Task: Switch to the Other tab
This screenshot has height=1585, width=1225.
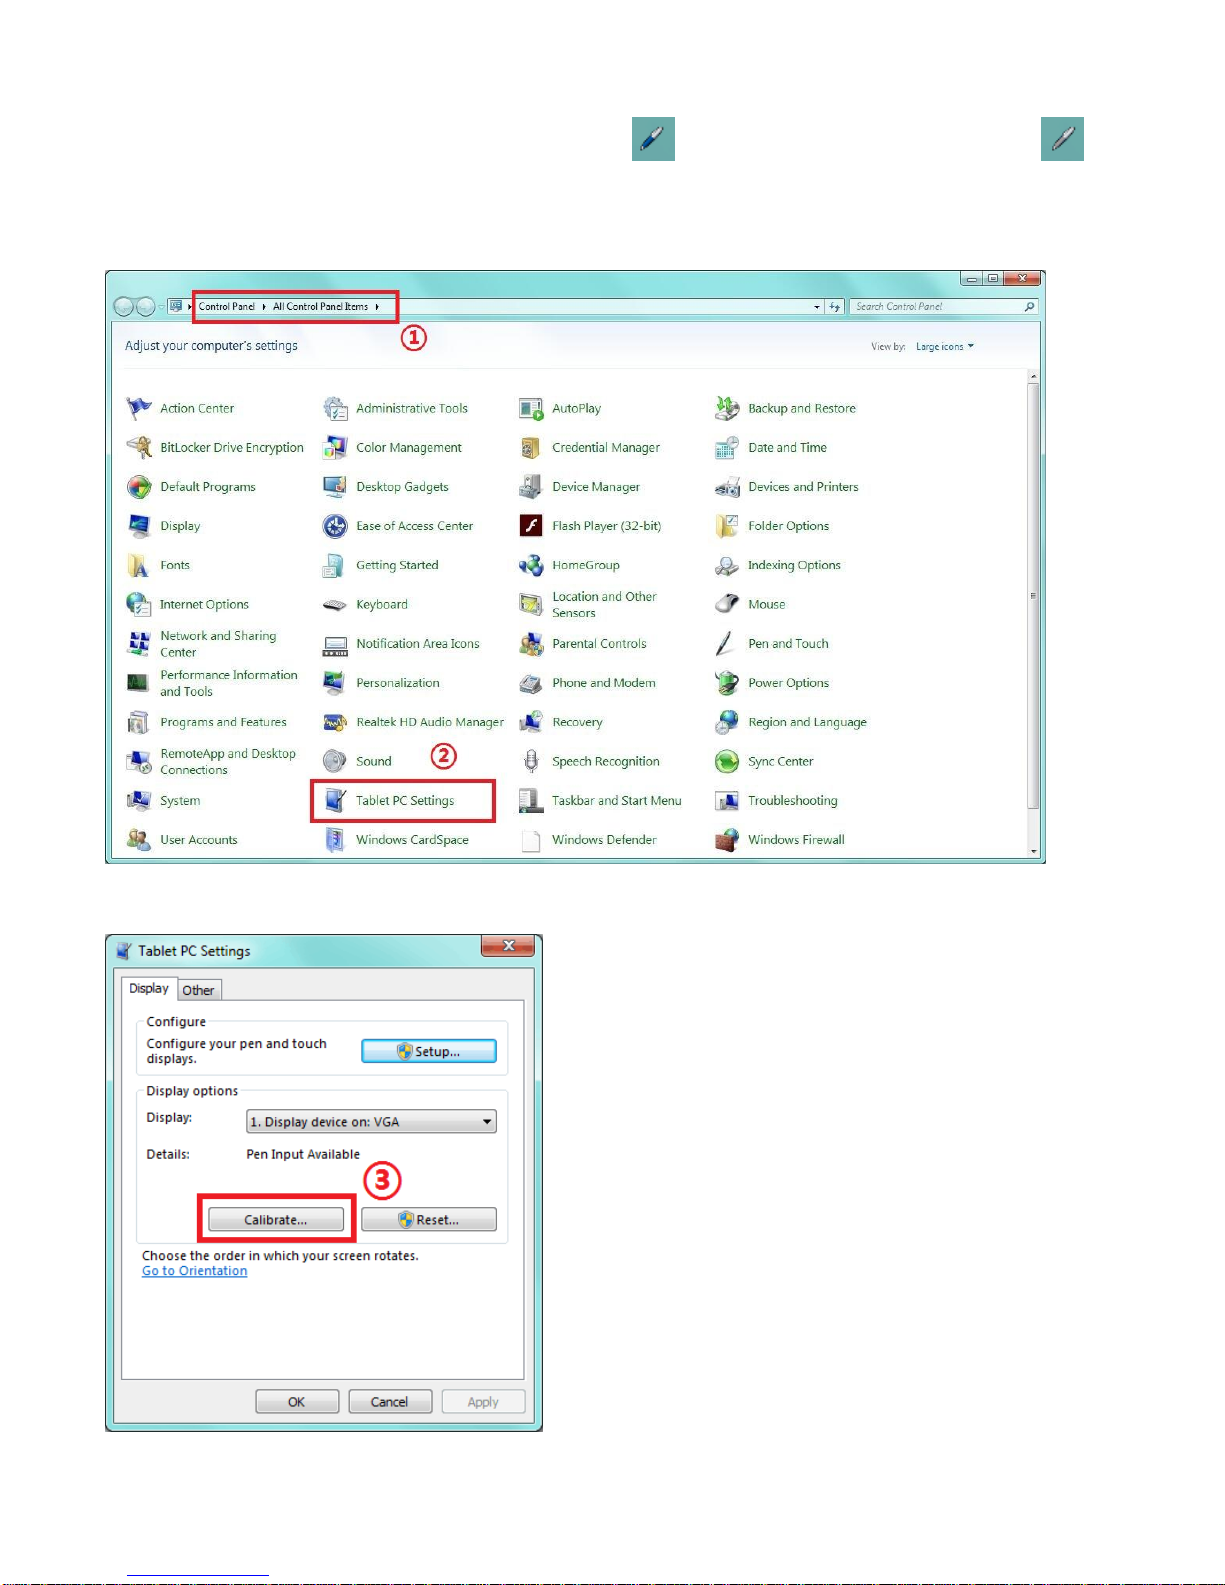Action: click(x=198, y=990)
